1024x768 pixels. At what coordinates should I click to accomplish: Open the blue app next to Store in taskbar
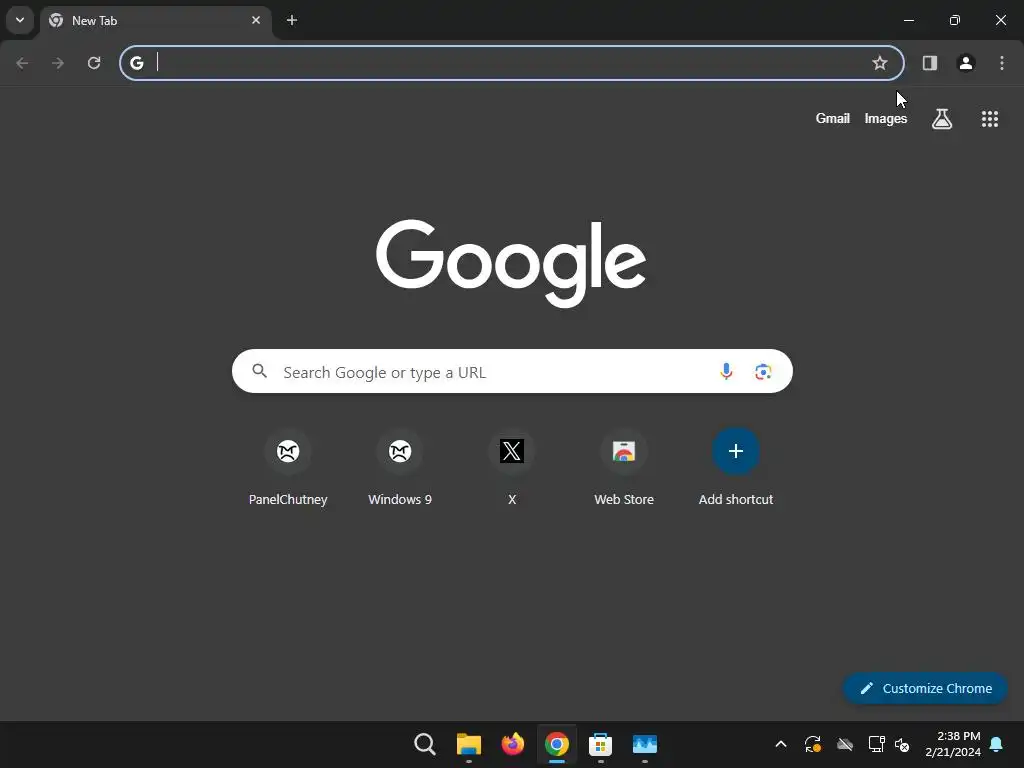(x=645, y=744)
